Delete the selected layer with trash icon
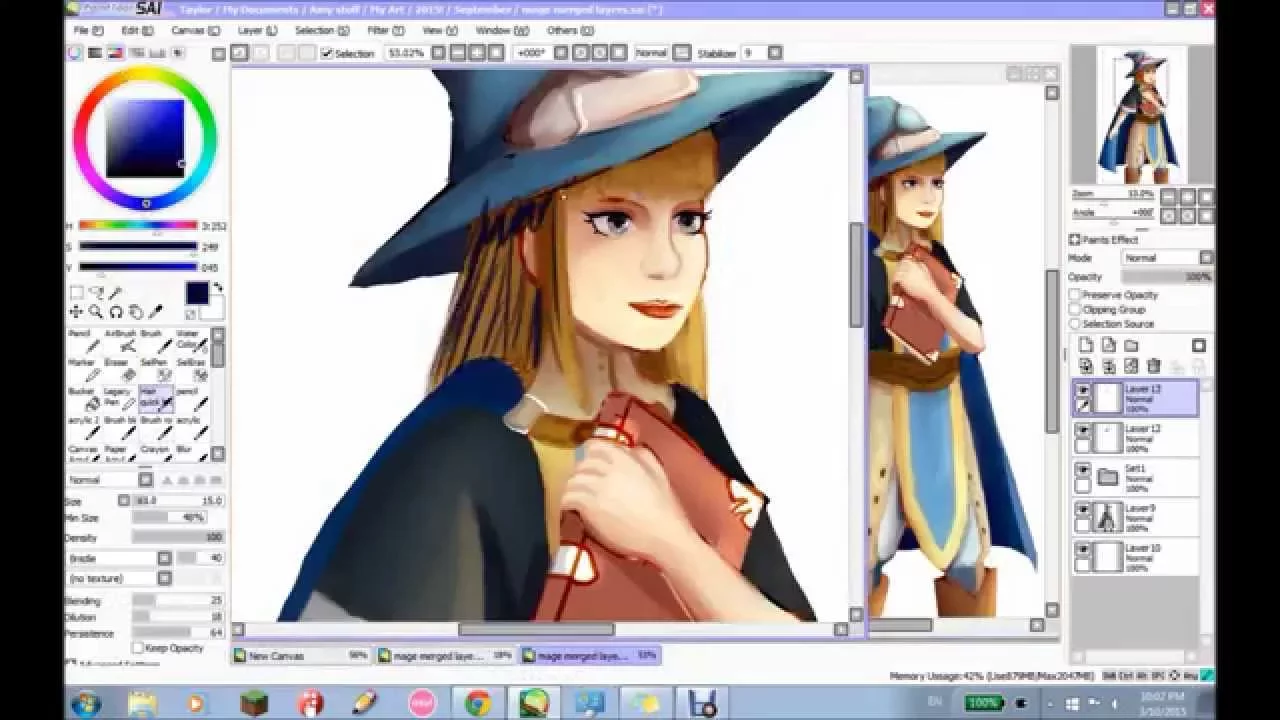The height and width of the screenshot is (720, 1280). (x=1153, y=367)
